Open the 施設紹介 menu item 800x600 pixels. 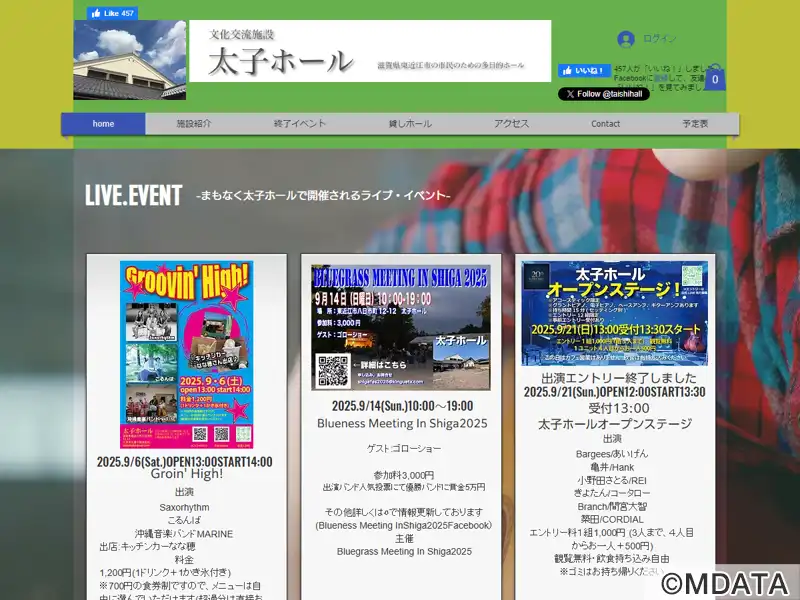point(194,124)
